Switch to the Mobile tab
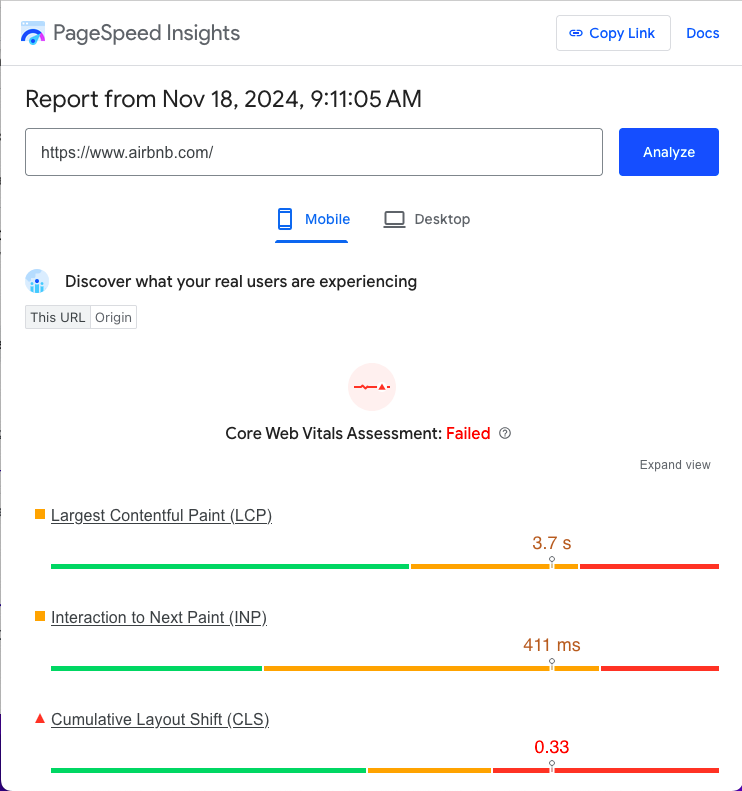The width and height of the screenshot is (742, 791). click(x=312, y=219)
